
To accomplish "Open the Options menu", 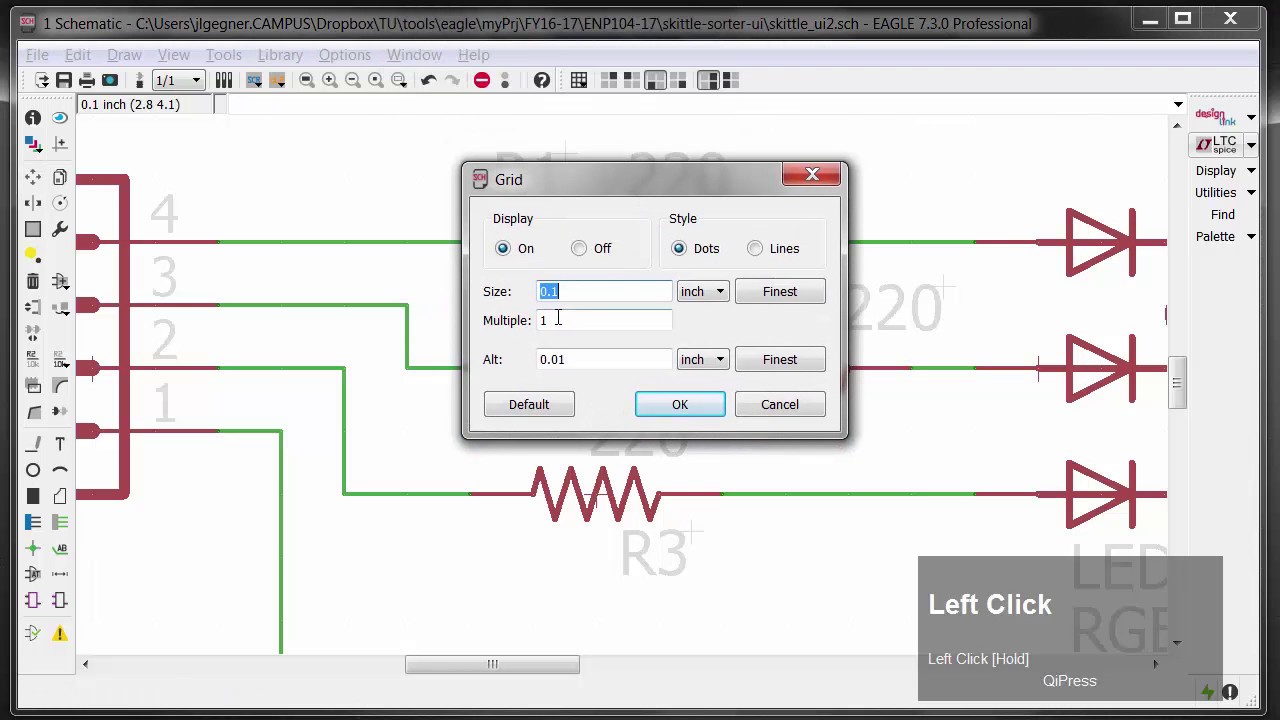I will (x=344, y=55).
